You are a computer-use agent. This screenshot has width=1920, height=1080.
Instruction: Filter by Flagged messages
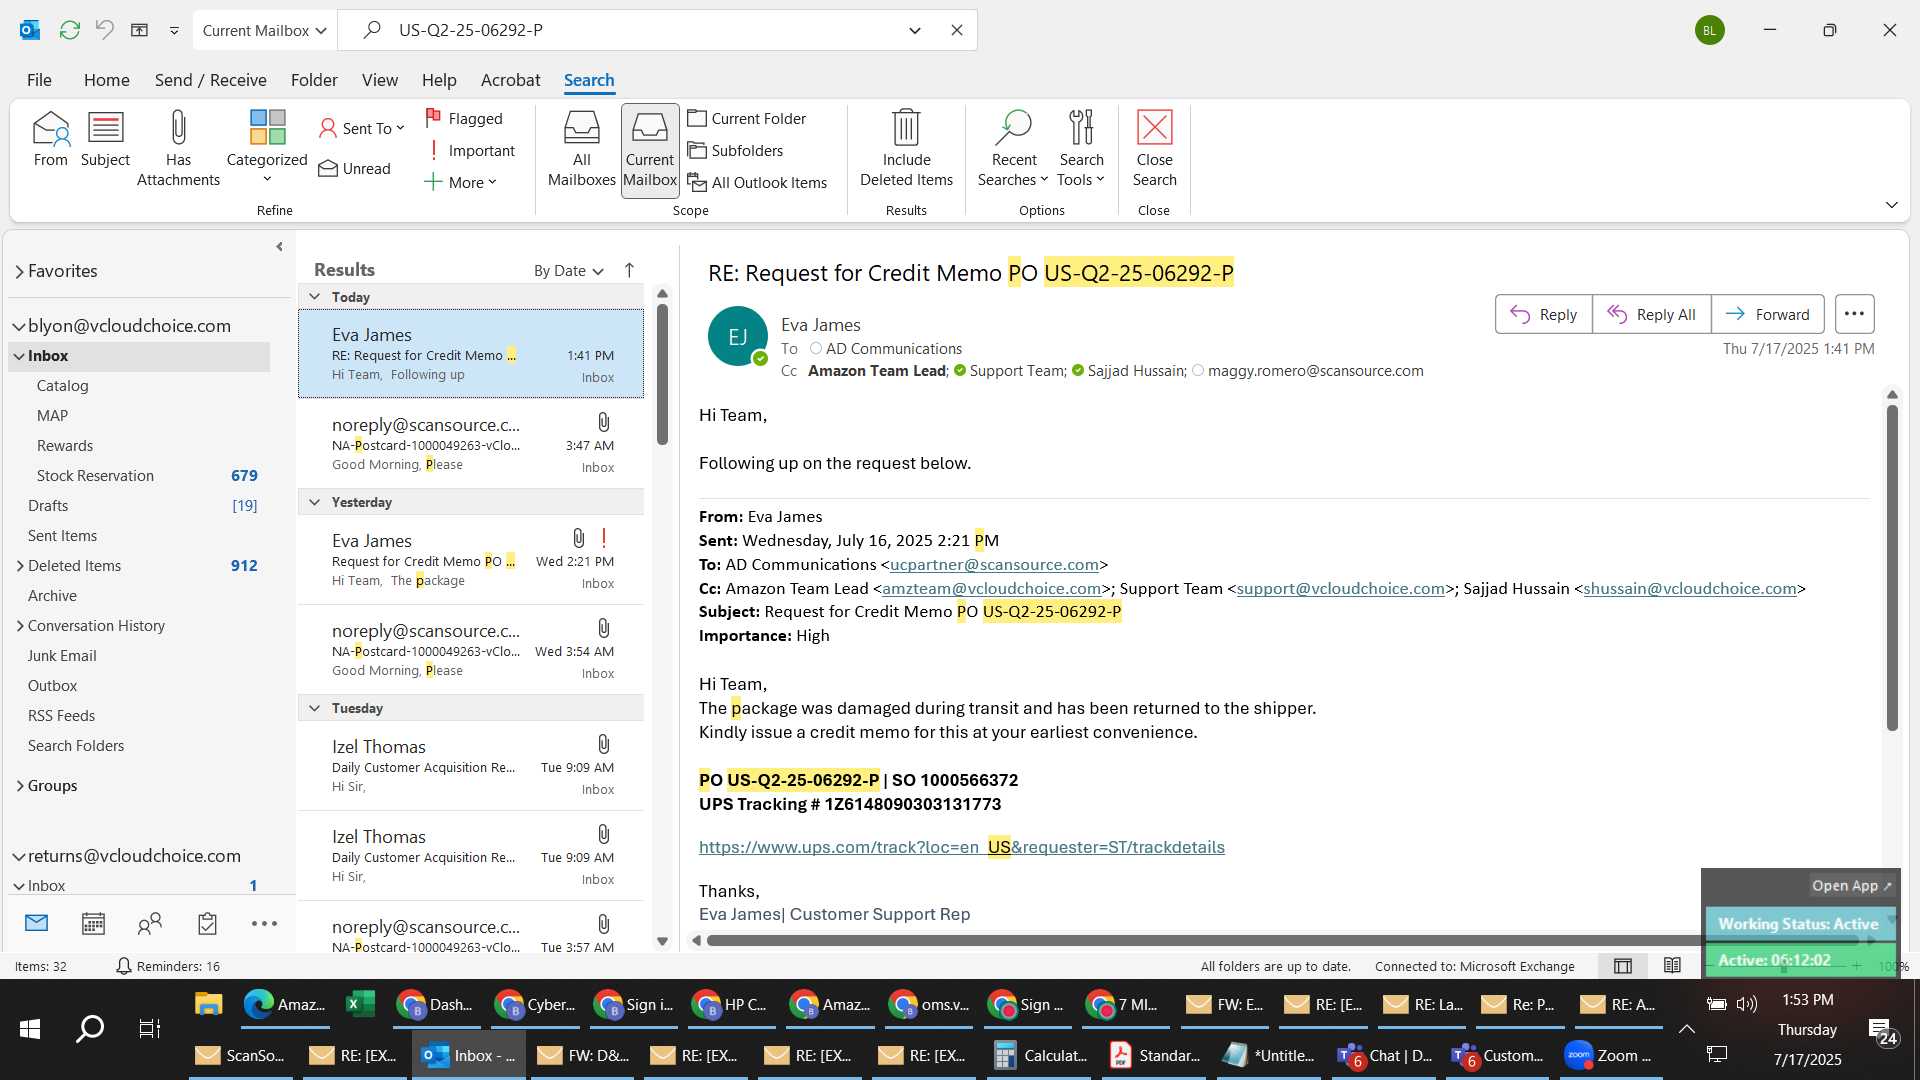pos(464,118)
